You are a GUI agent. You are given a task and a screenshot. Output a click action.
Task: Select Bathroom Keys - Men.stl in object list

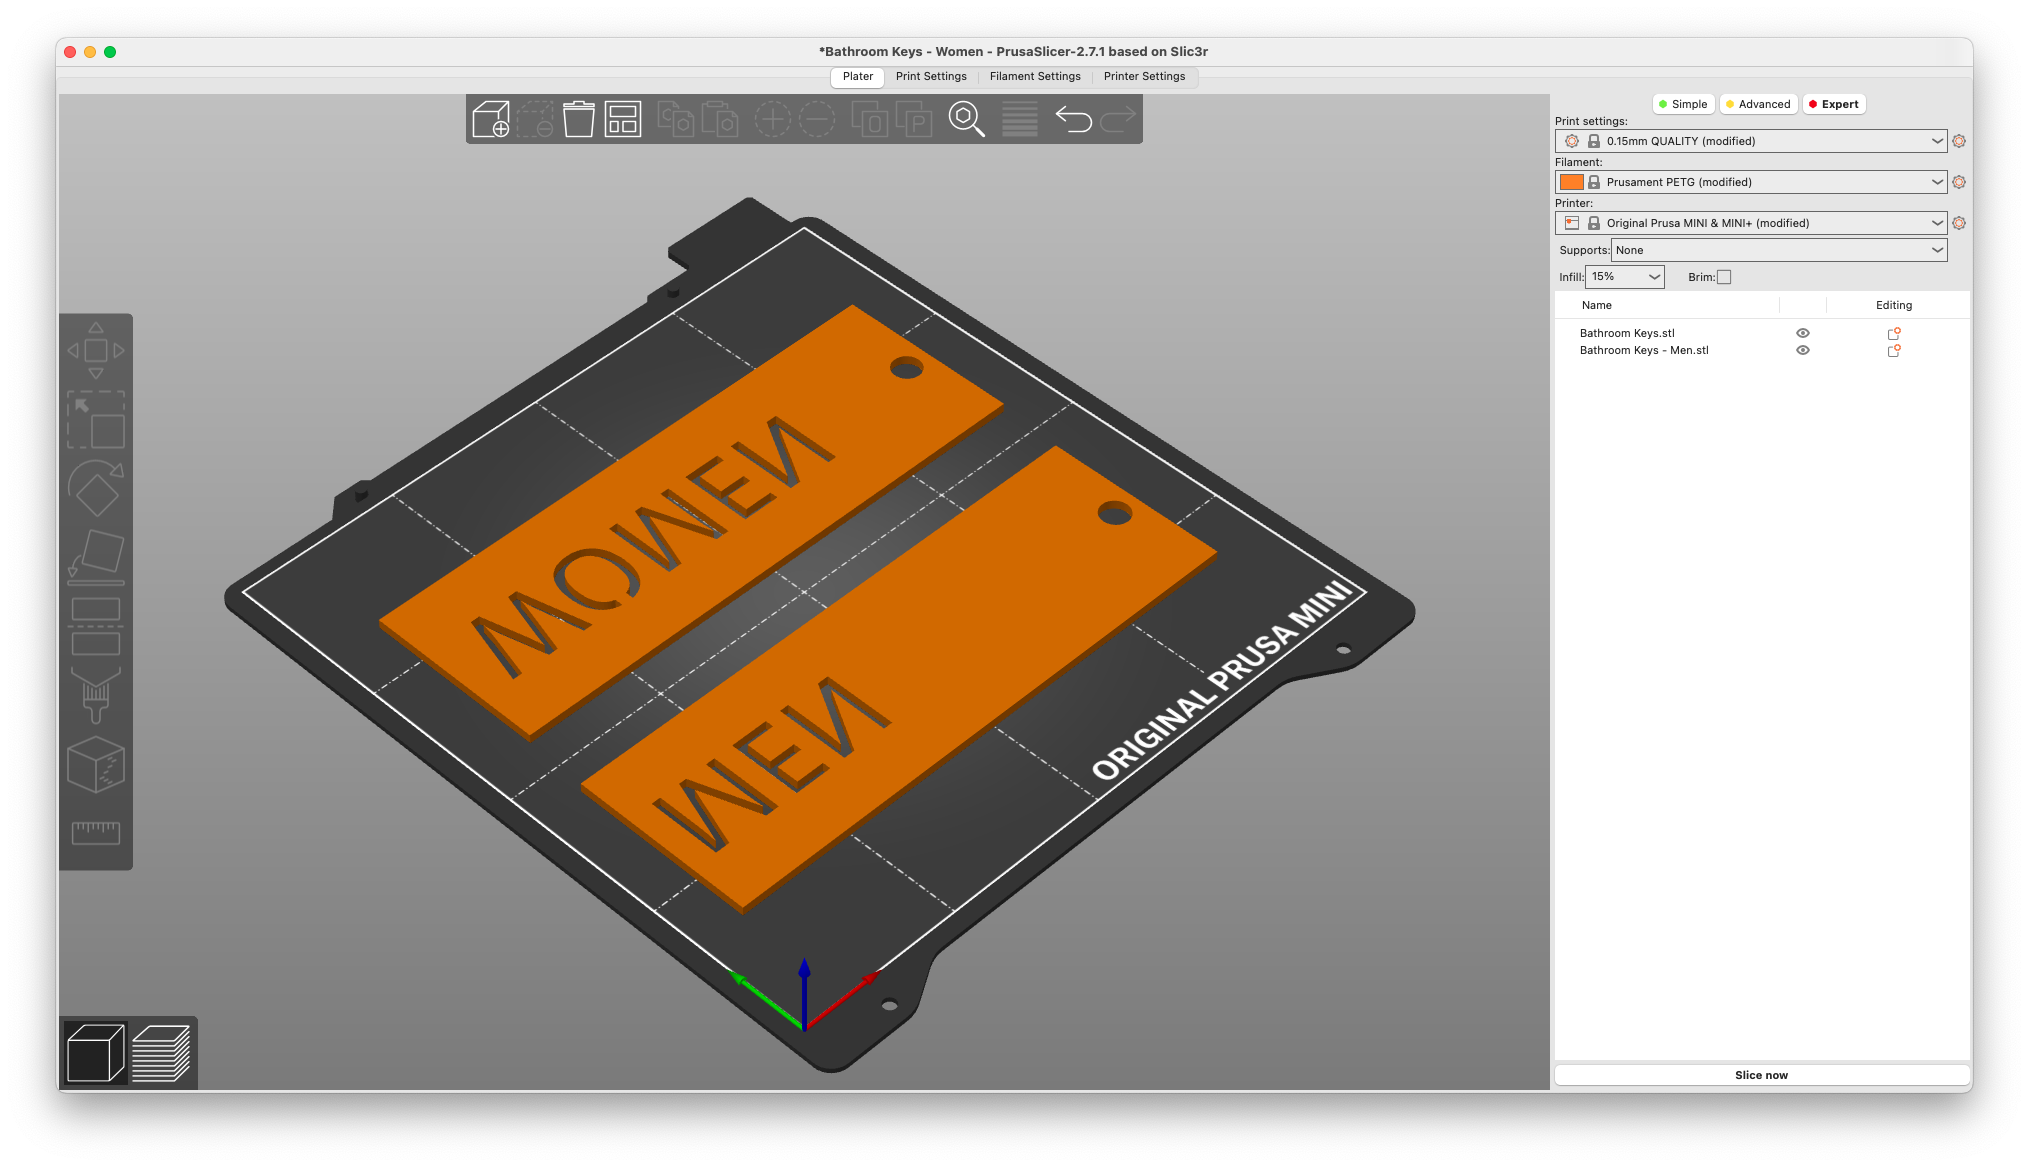click(1644, 350)
